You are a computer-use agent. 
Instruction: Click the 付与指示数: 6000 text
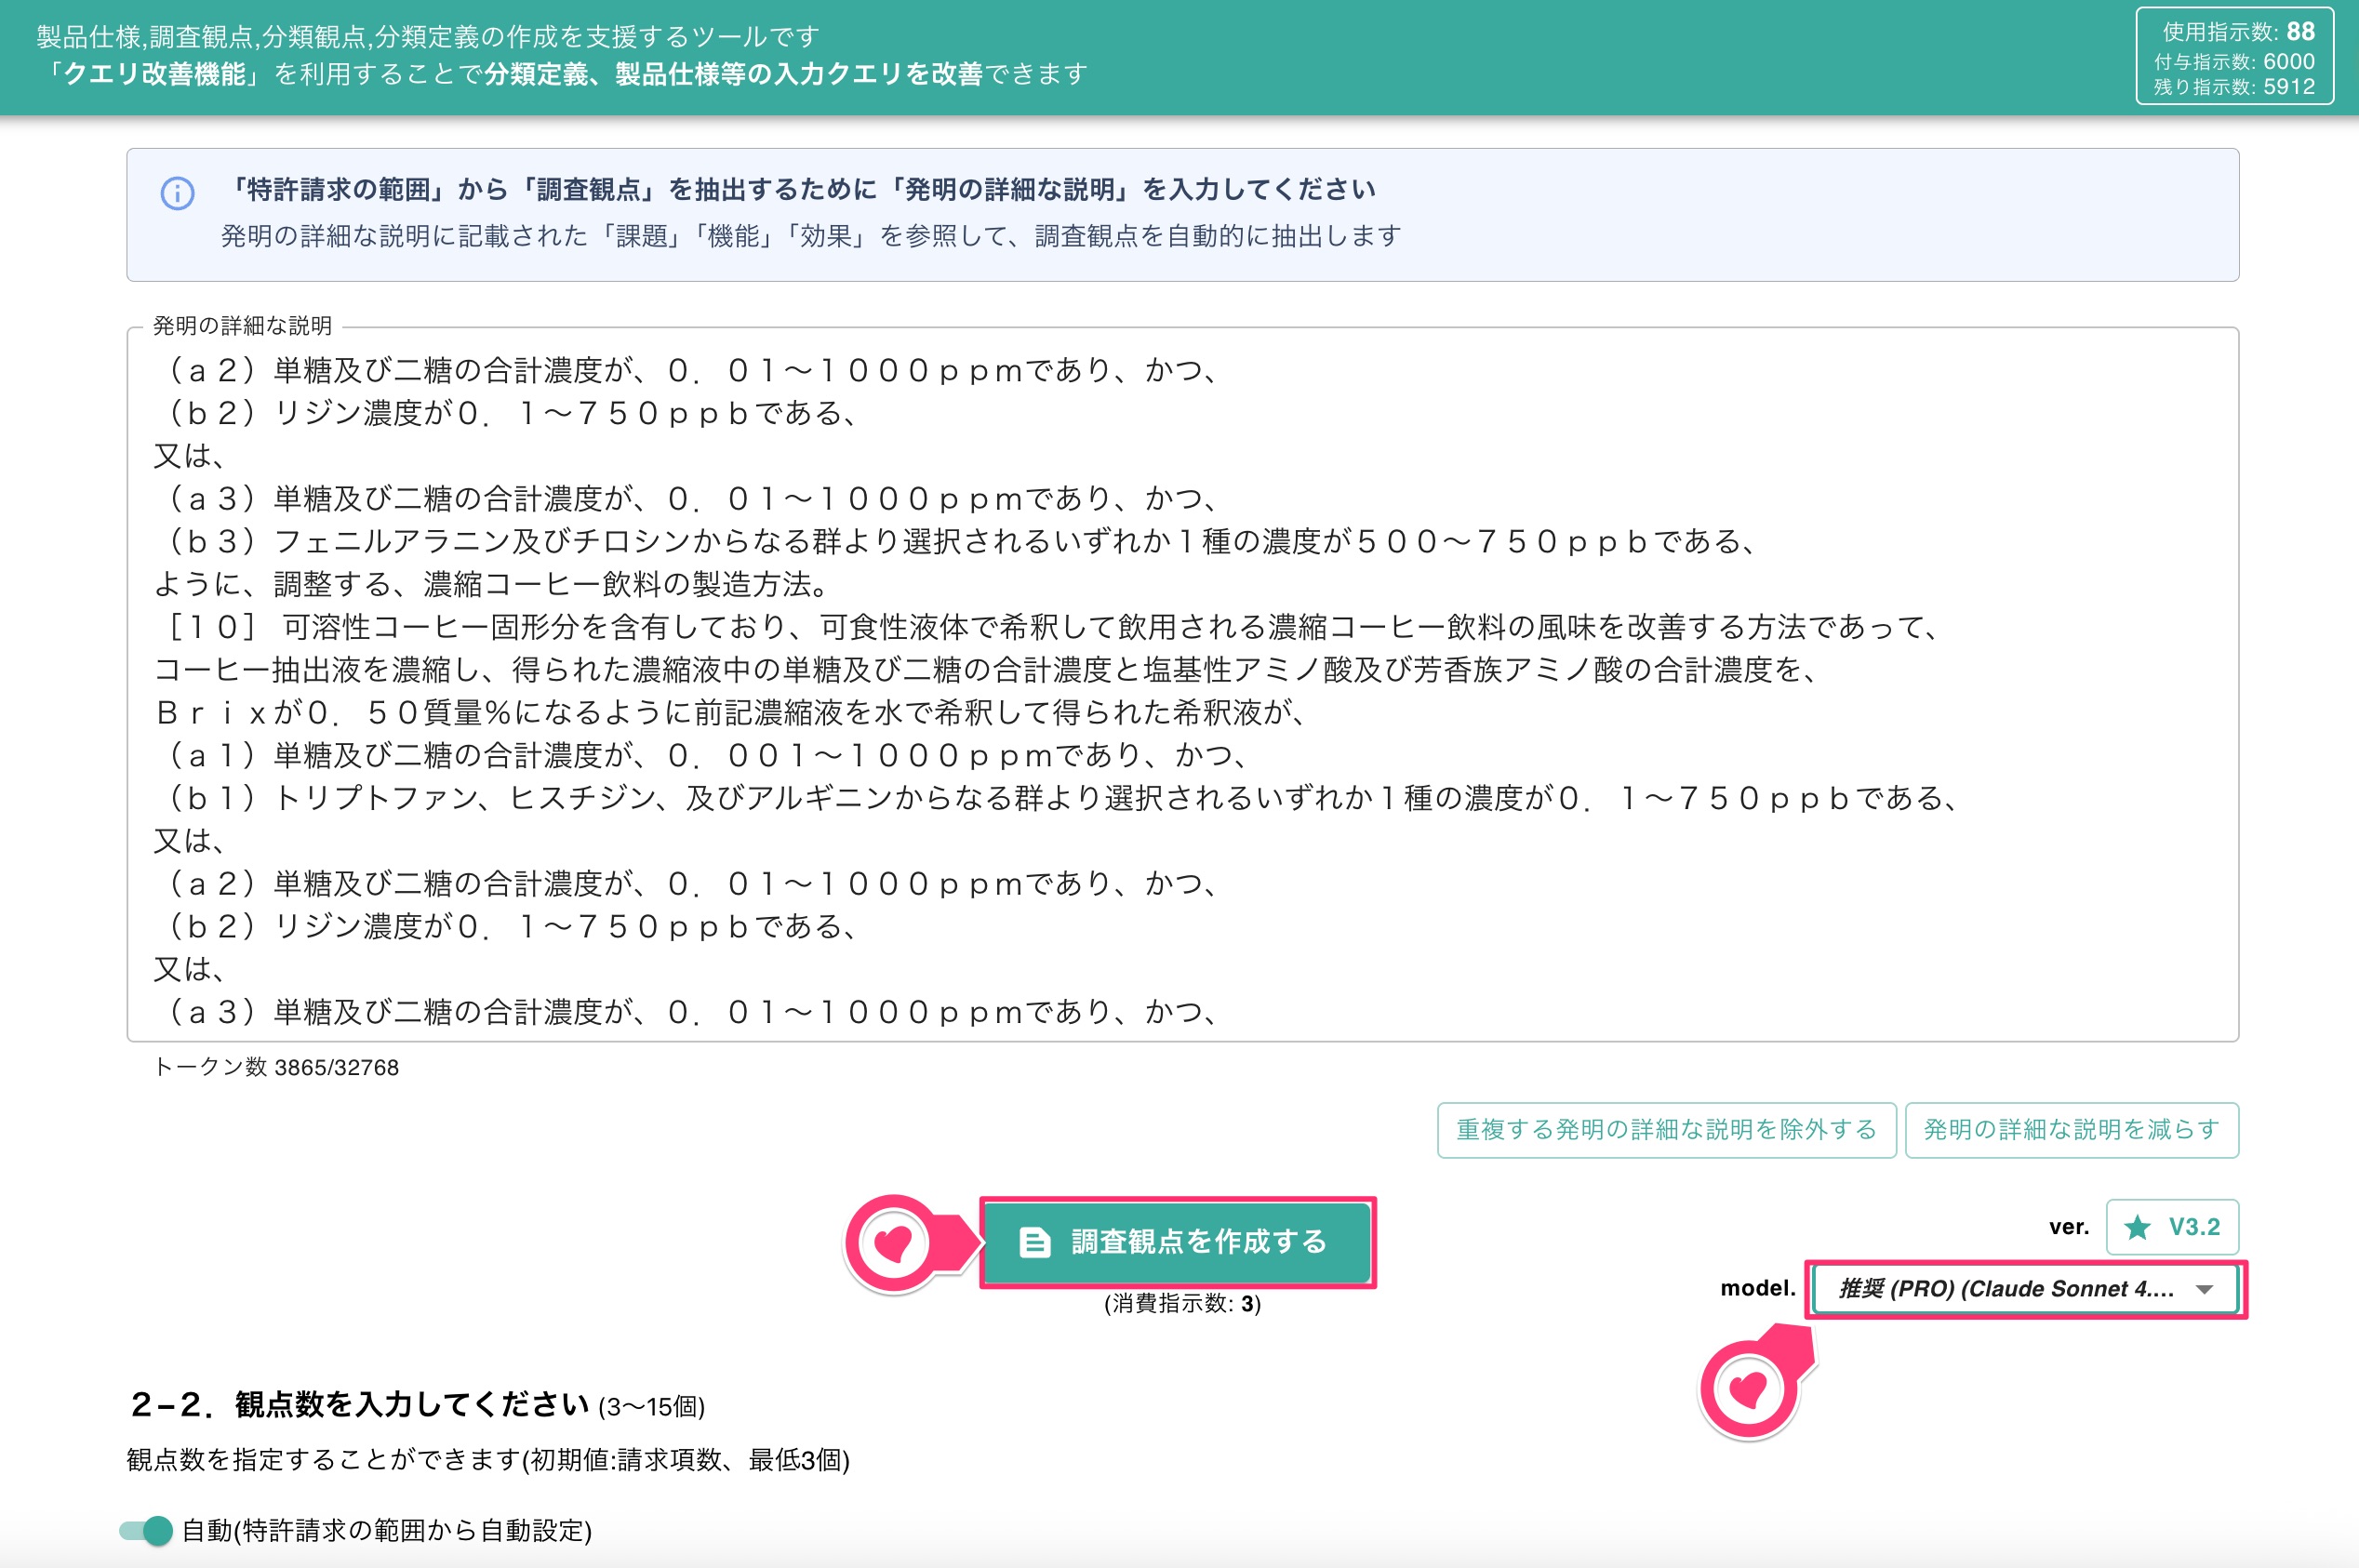2234,61
